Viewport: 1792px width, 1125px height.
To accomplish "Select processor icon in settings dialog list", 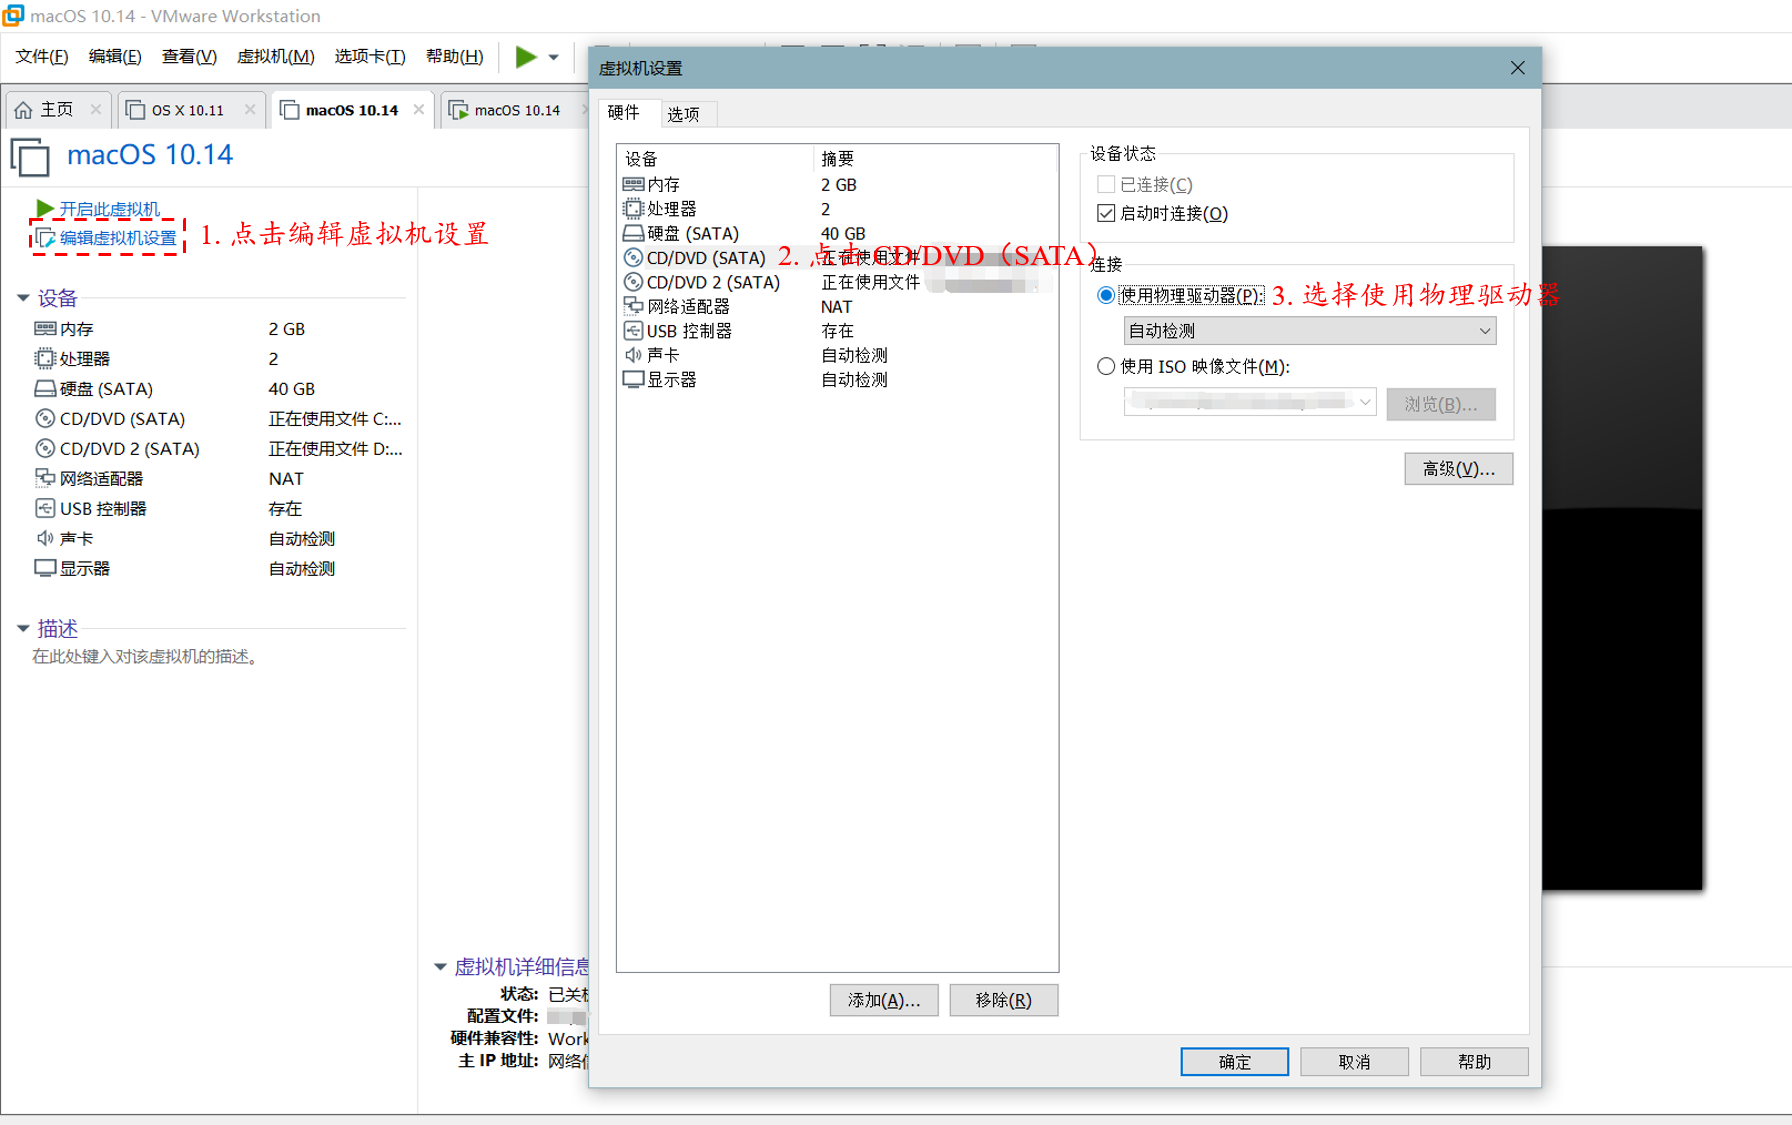I will pyautogui.click(x=633, y=209).
